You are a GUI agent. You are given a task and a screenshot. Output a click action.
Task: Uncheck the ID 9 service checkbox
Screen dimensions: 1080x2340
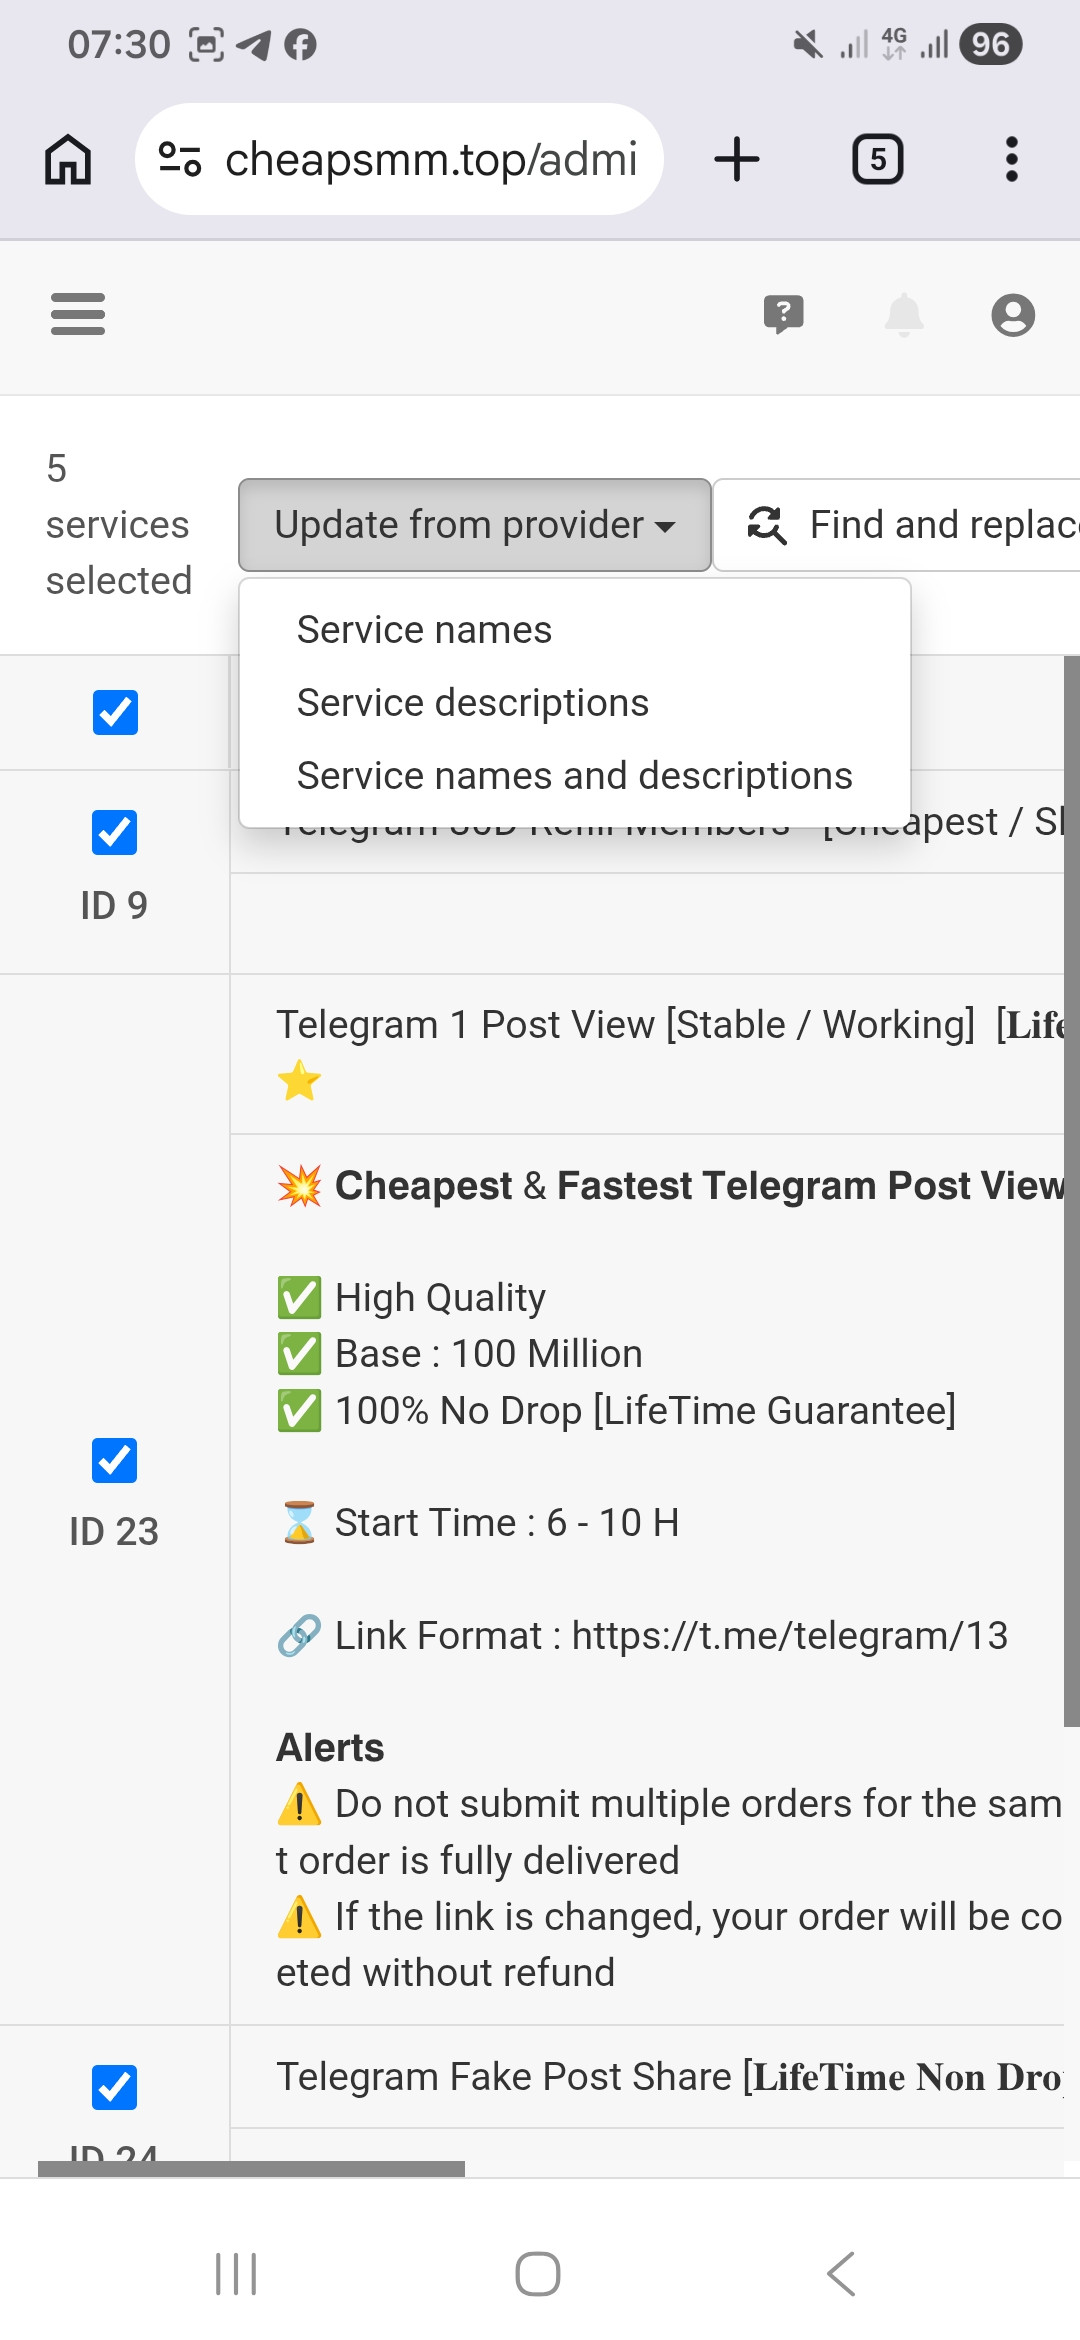coord(115,832)
